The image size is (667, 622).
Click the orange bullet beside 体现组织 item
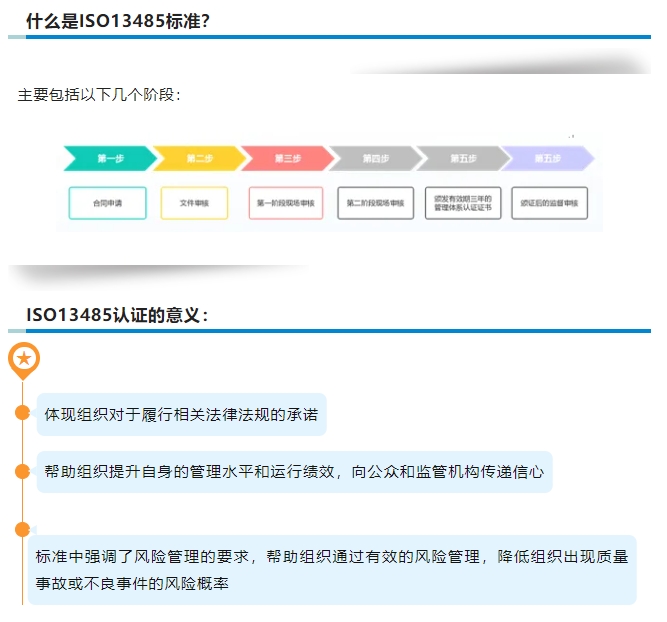pos(22,414)
